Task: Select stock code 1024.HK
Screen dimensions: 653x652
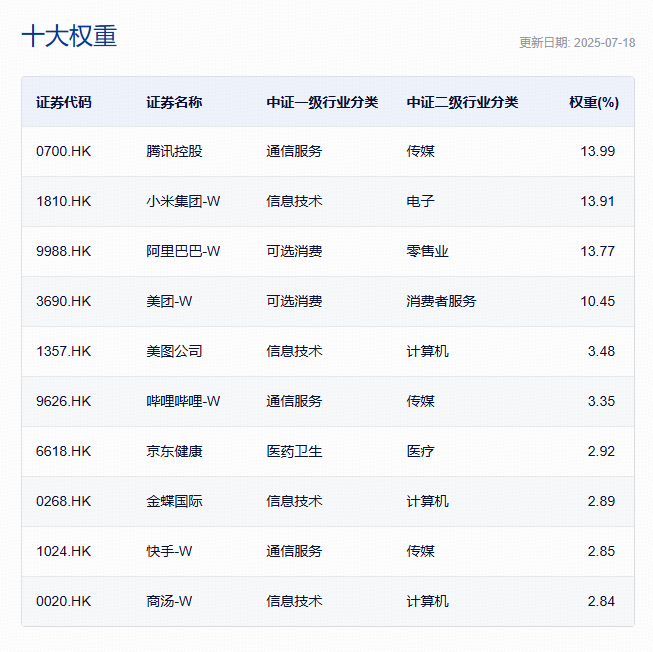Action: 63,551
